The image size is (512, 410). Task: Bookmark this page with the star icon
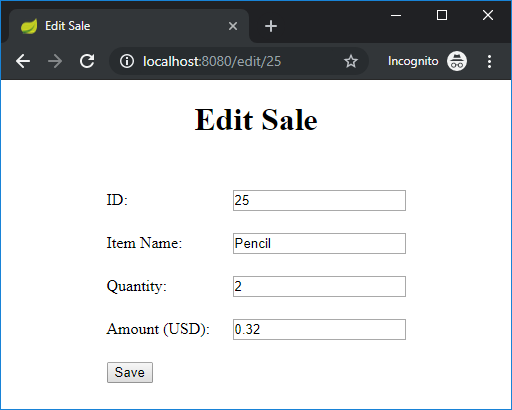tap(351, 61)
